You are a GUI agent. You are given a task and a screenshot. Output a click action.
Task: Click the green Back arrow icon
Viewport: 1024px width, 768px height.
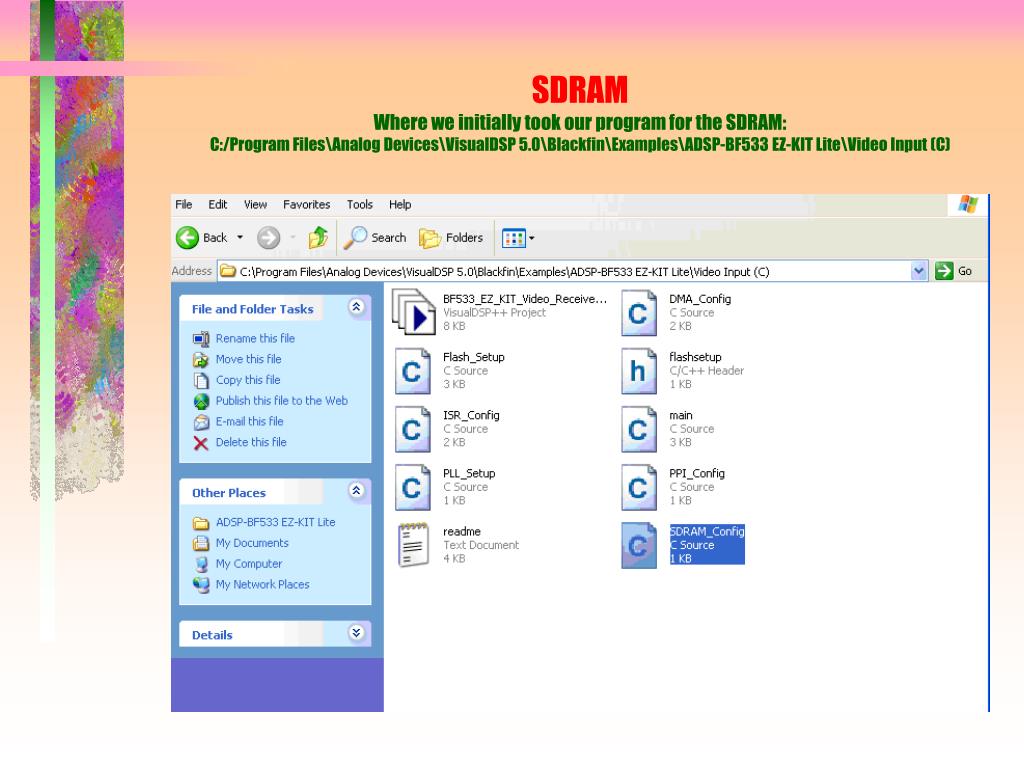tap(187, 238)
